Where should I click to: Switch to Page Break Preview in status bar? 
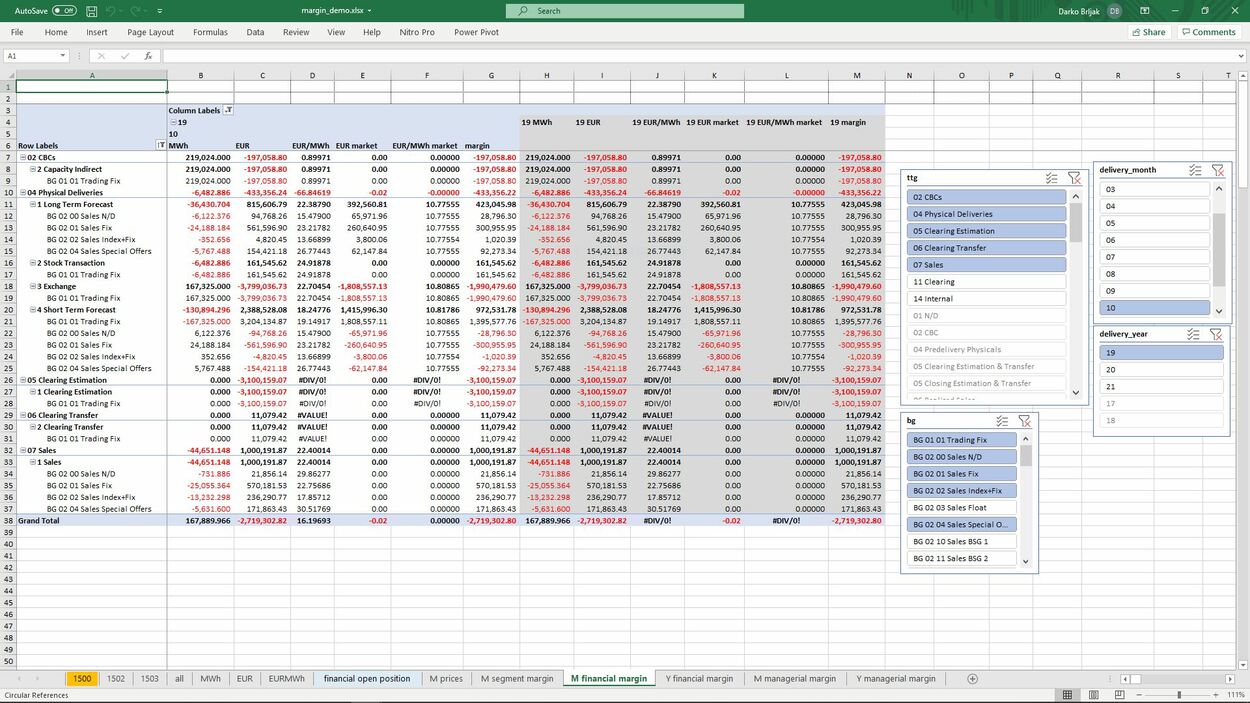[x=1121, y=694]
